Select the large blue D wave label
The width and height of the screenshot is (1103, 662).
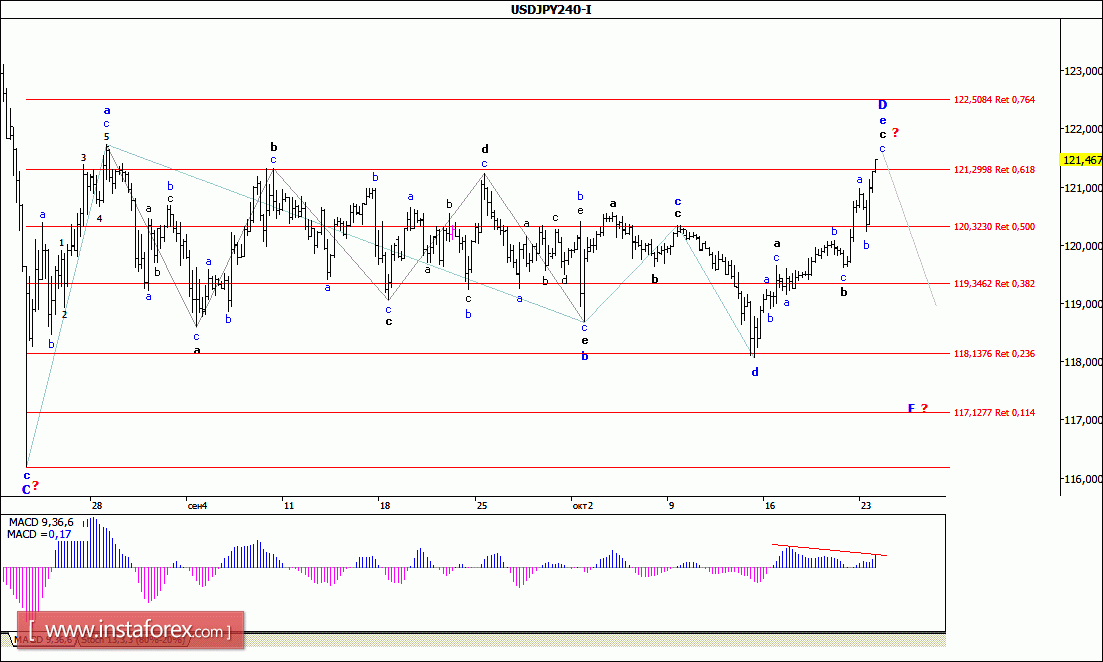pos(882,105)
